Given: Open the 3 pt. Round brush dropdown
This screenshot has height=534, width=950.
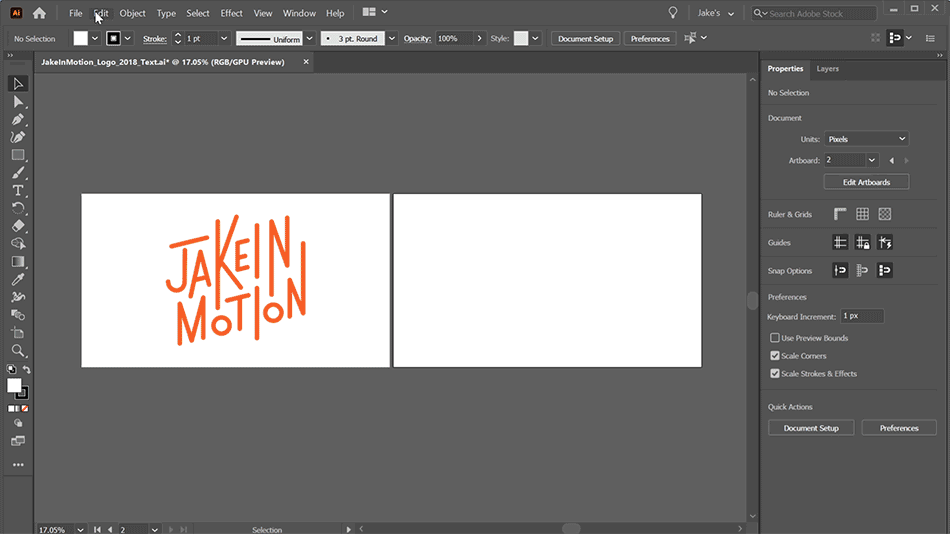Looking at the screenshot, I should point(391,38).
